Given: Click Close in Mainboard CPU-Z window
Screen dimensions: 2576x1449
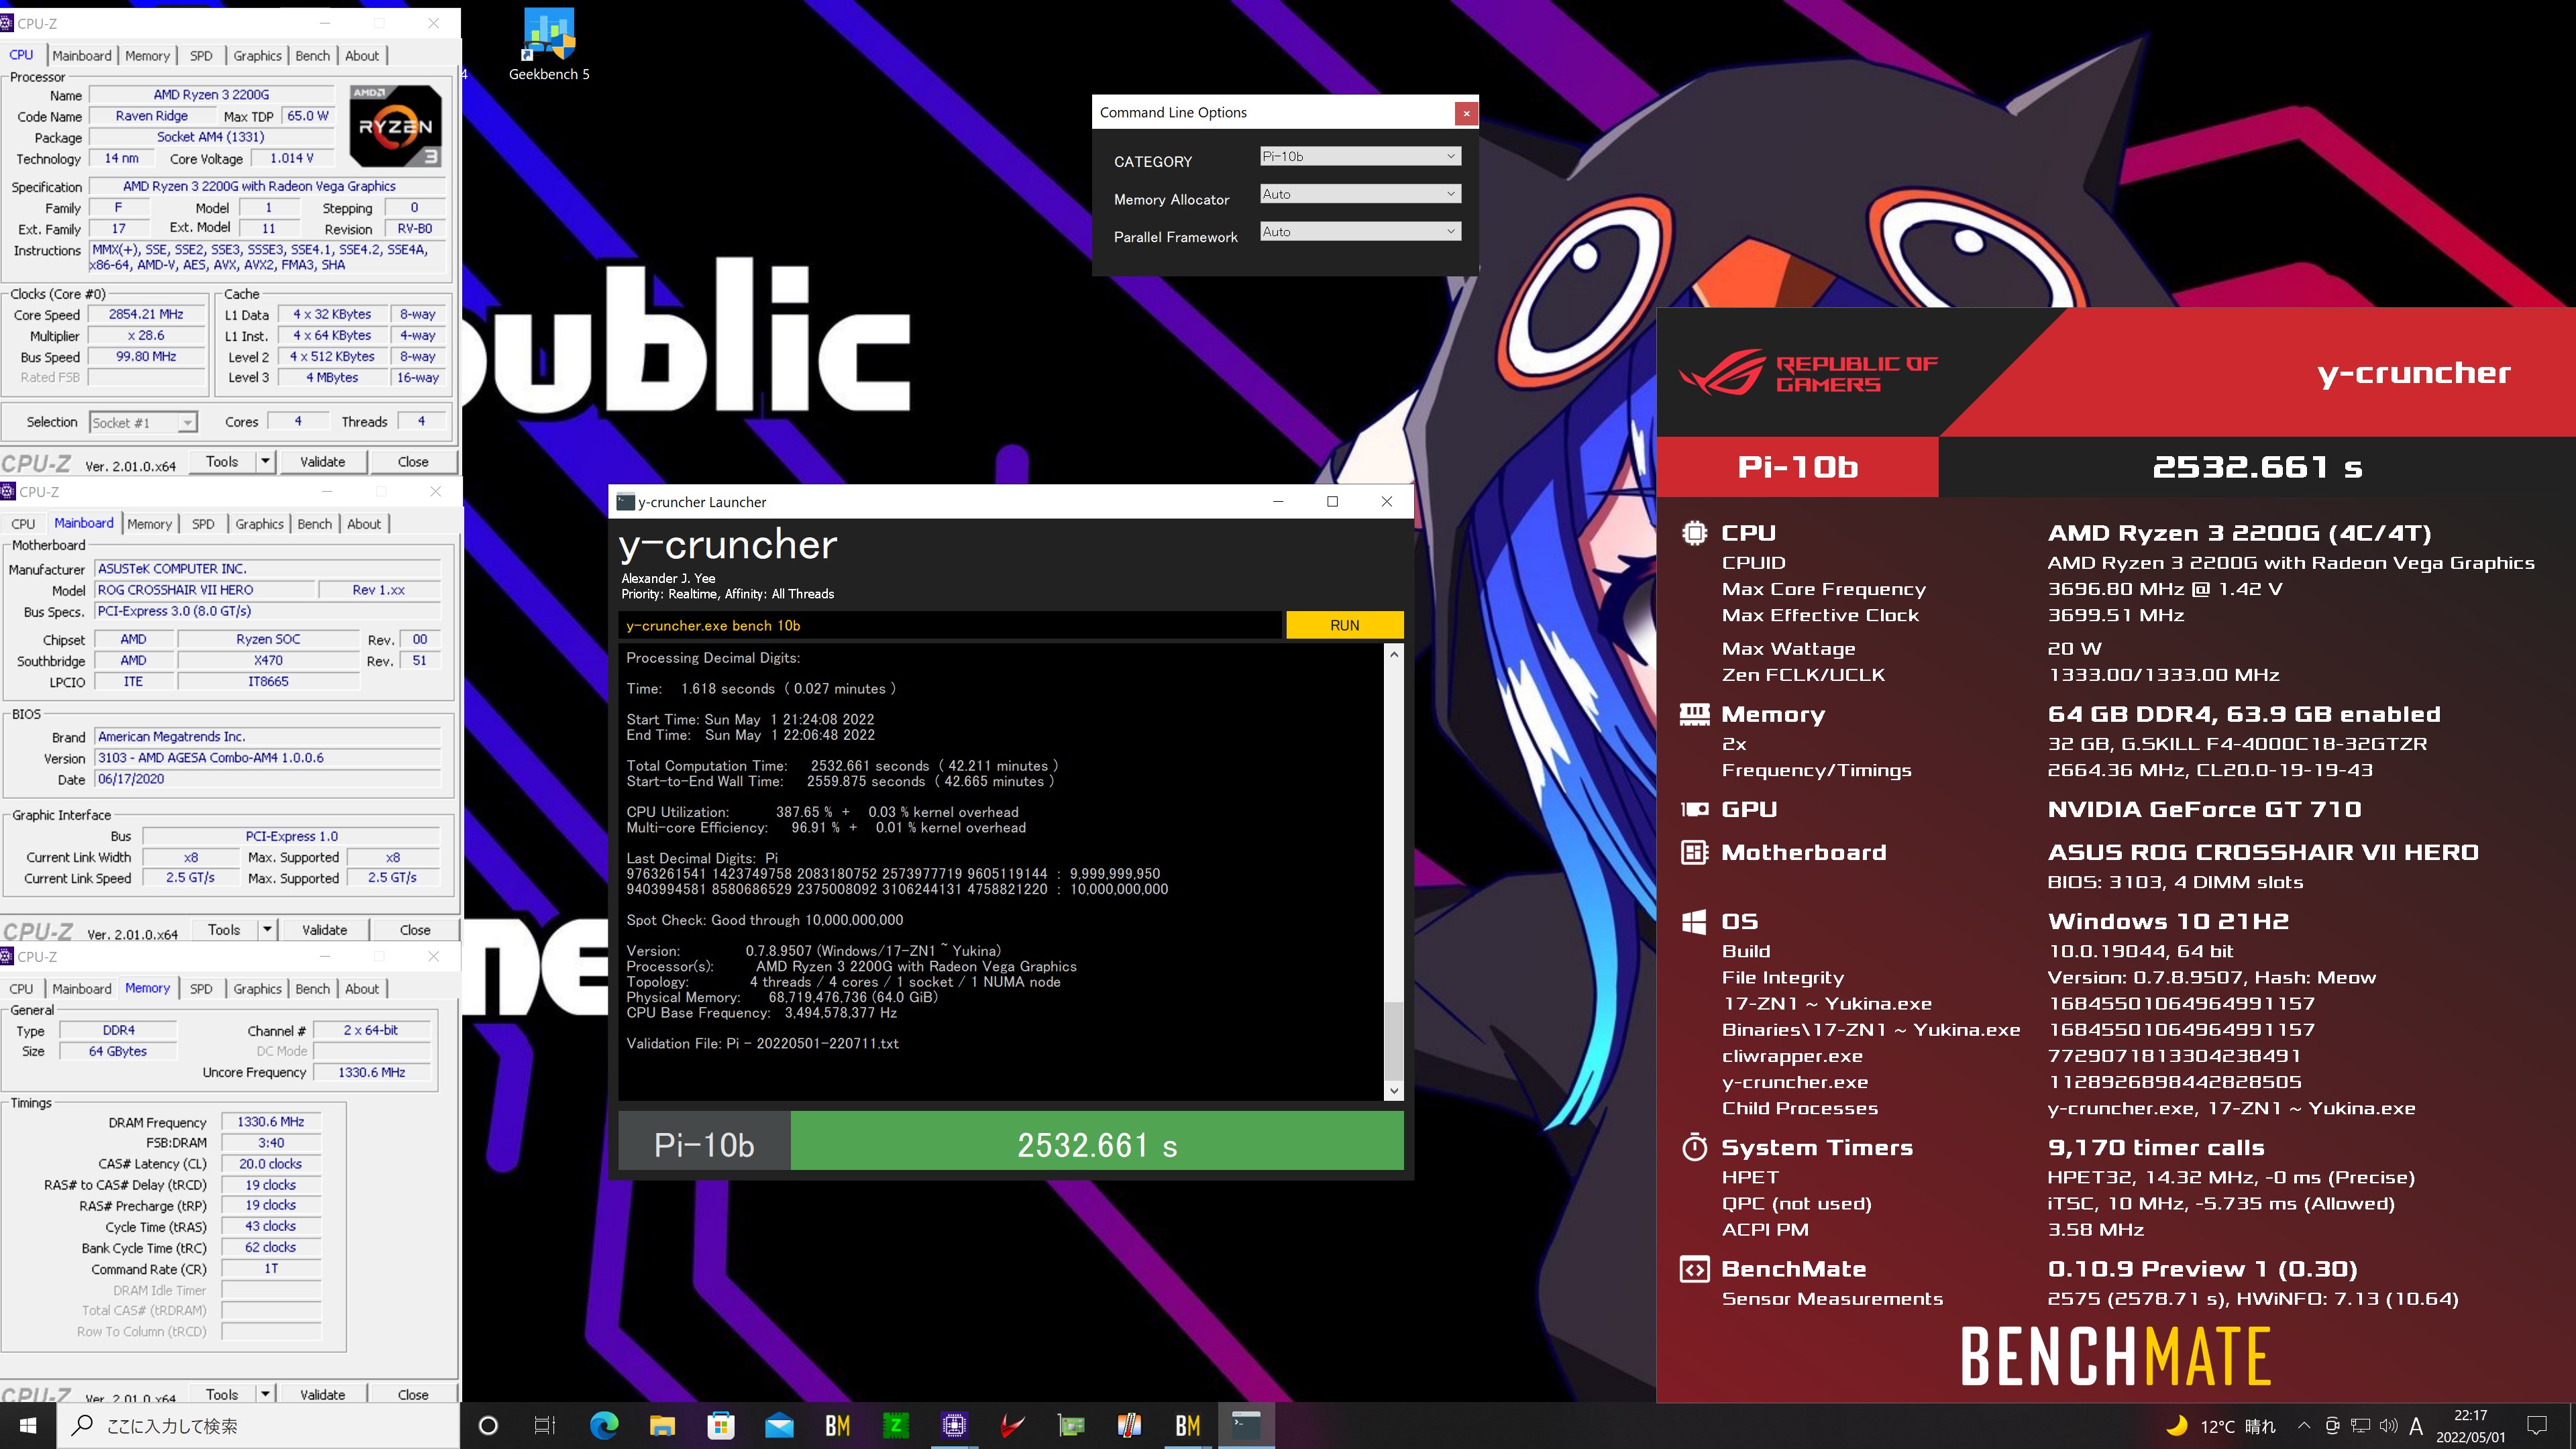Looking at the screenshot, I should pos(415,930).
